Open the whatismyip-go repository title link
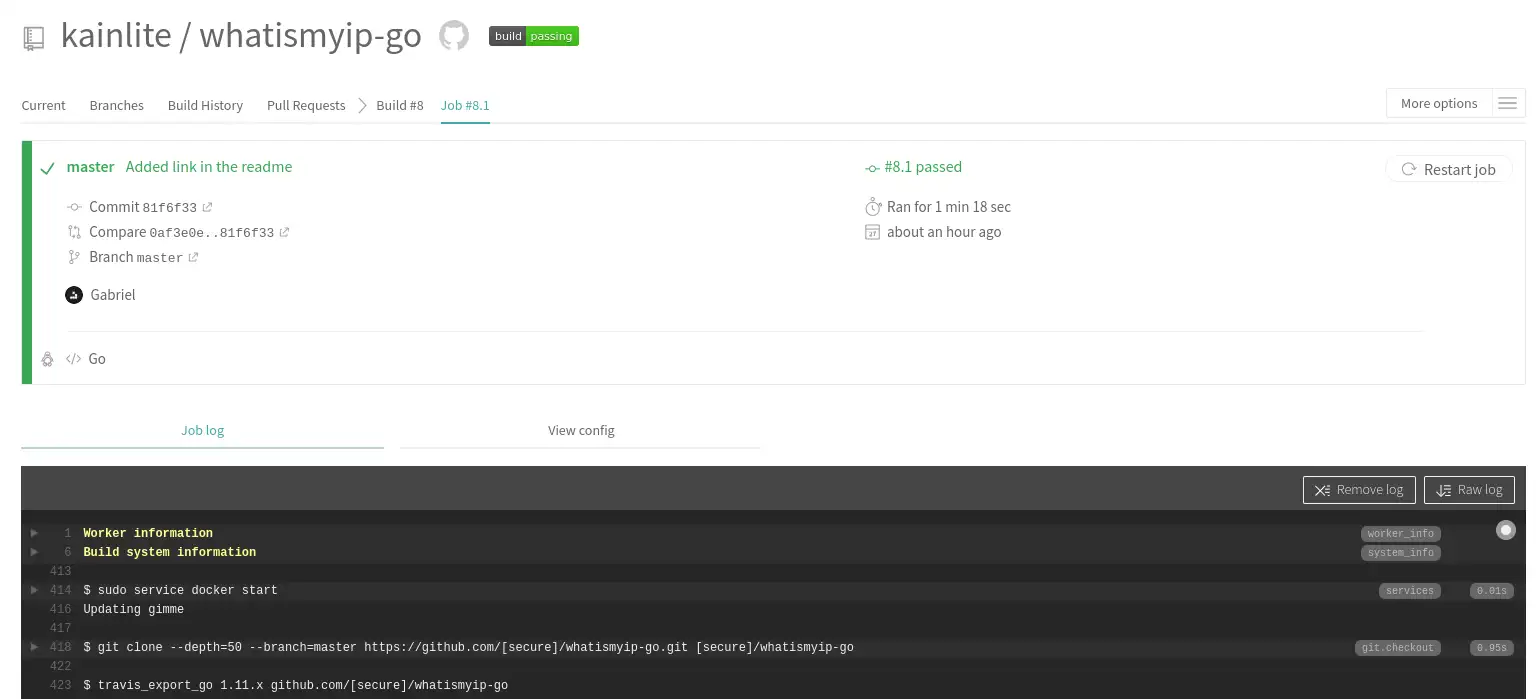The width and height of the screenshot is (1540, 699). [310, 36]
